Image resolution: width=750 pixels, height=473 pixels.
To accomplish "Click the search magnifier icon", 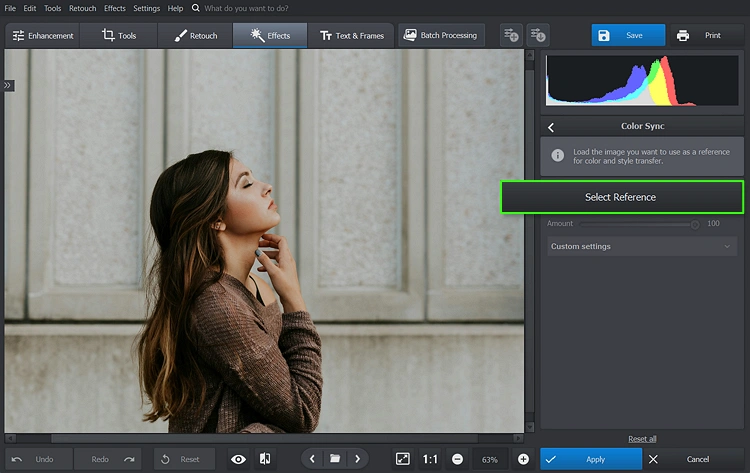I will [x=196, y=8].
